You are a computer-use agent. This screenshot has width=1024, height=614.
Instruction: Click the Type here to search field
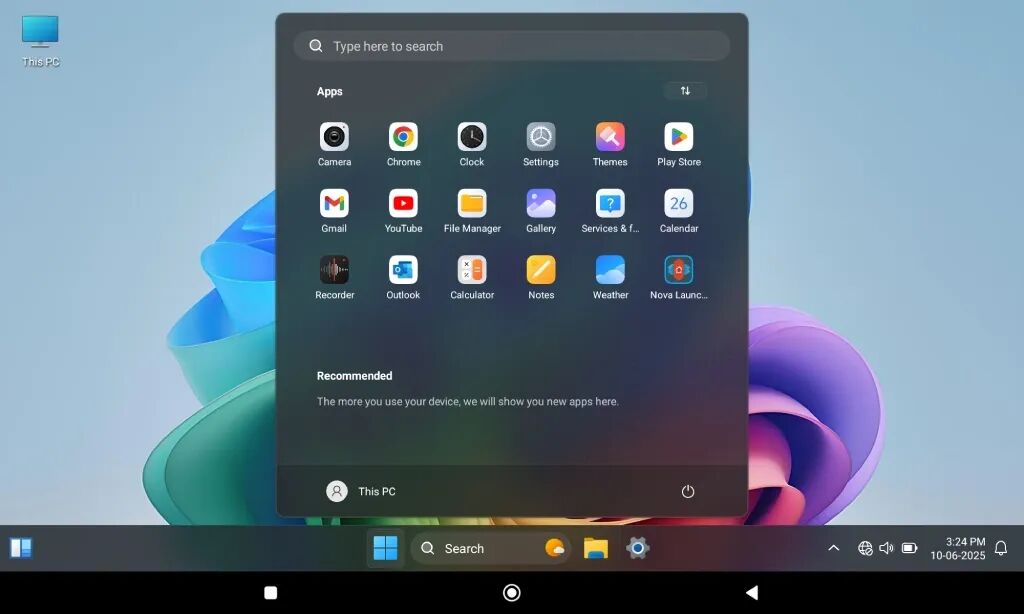point(512,46)
